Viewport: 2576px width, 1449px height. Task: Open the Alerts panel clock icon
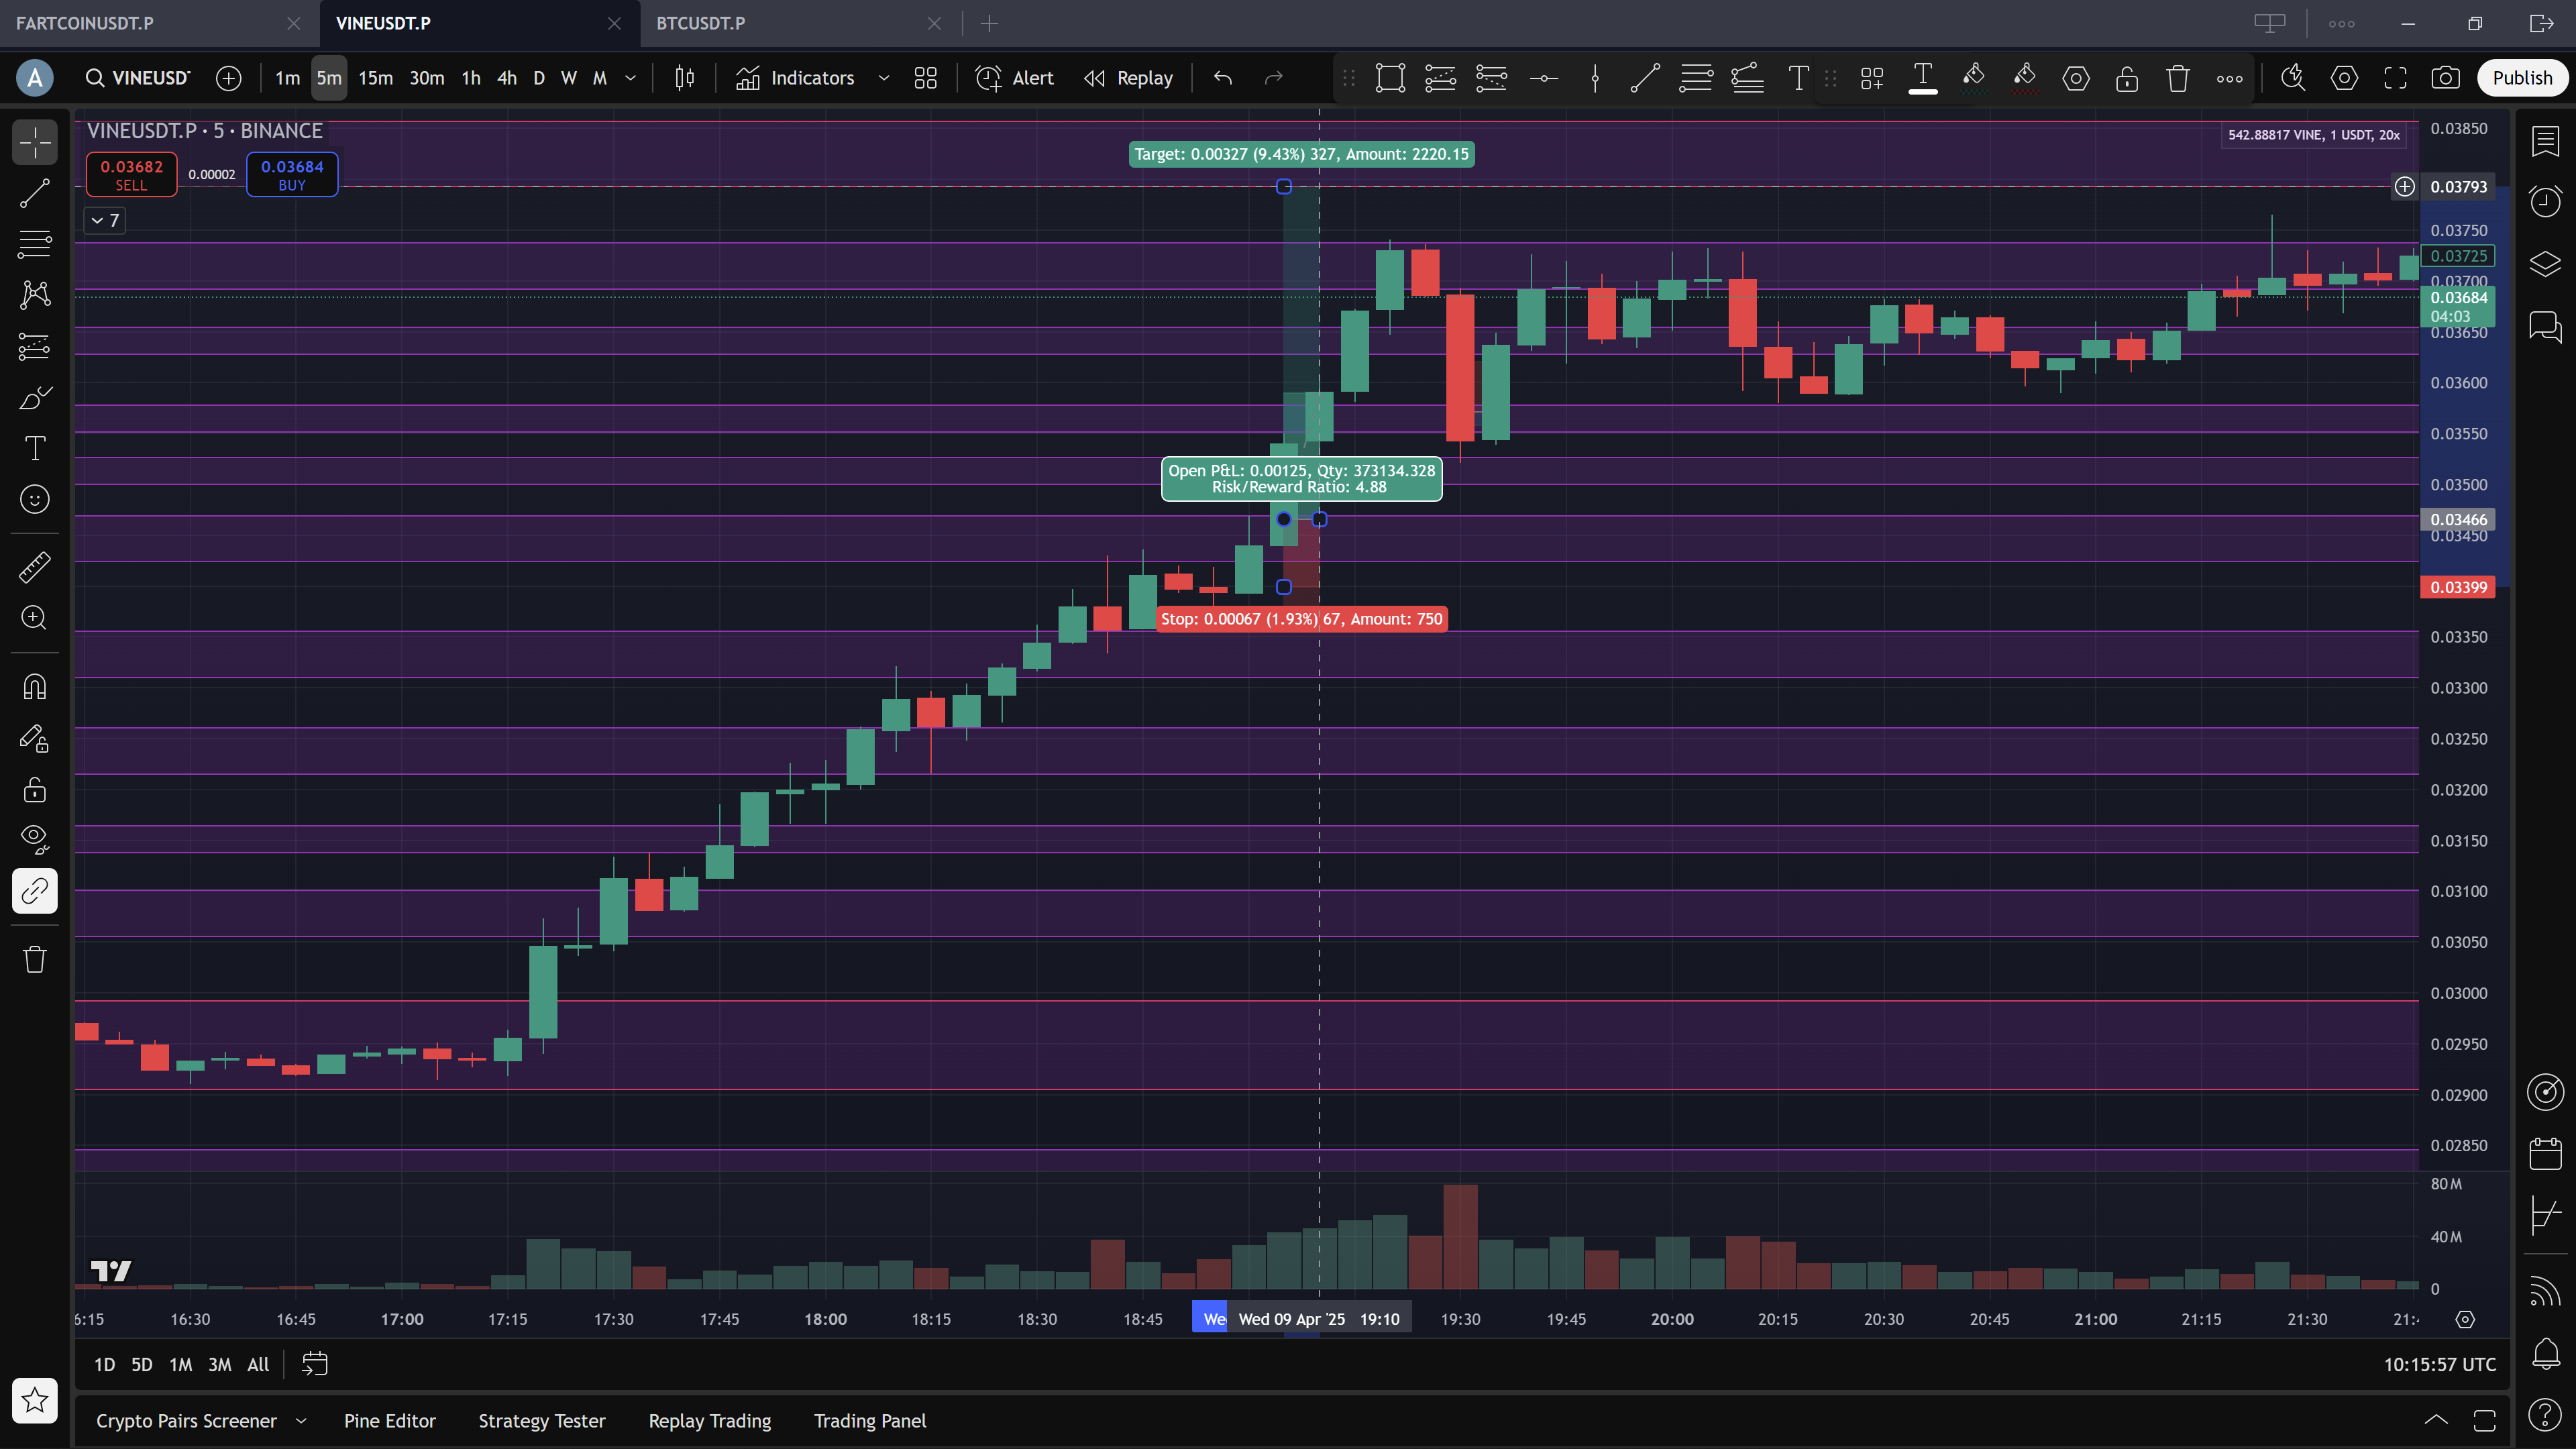click(x=2545, y=201)
